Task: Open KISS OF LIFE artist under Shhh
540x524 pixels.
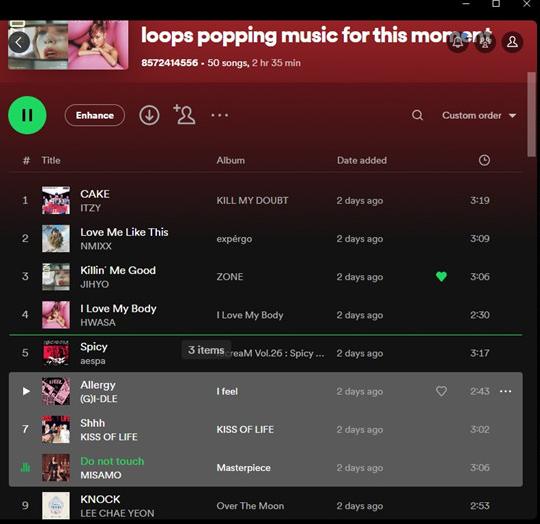Action: [x=109, y=437]
